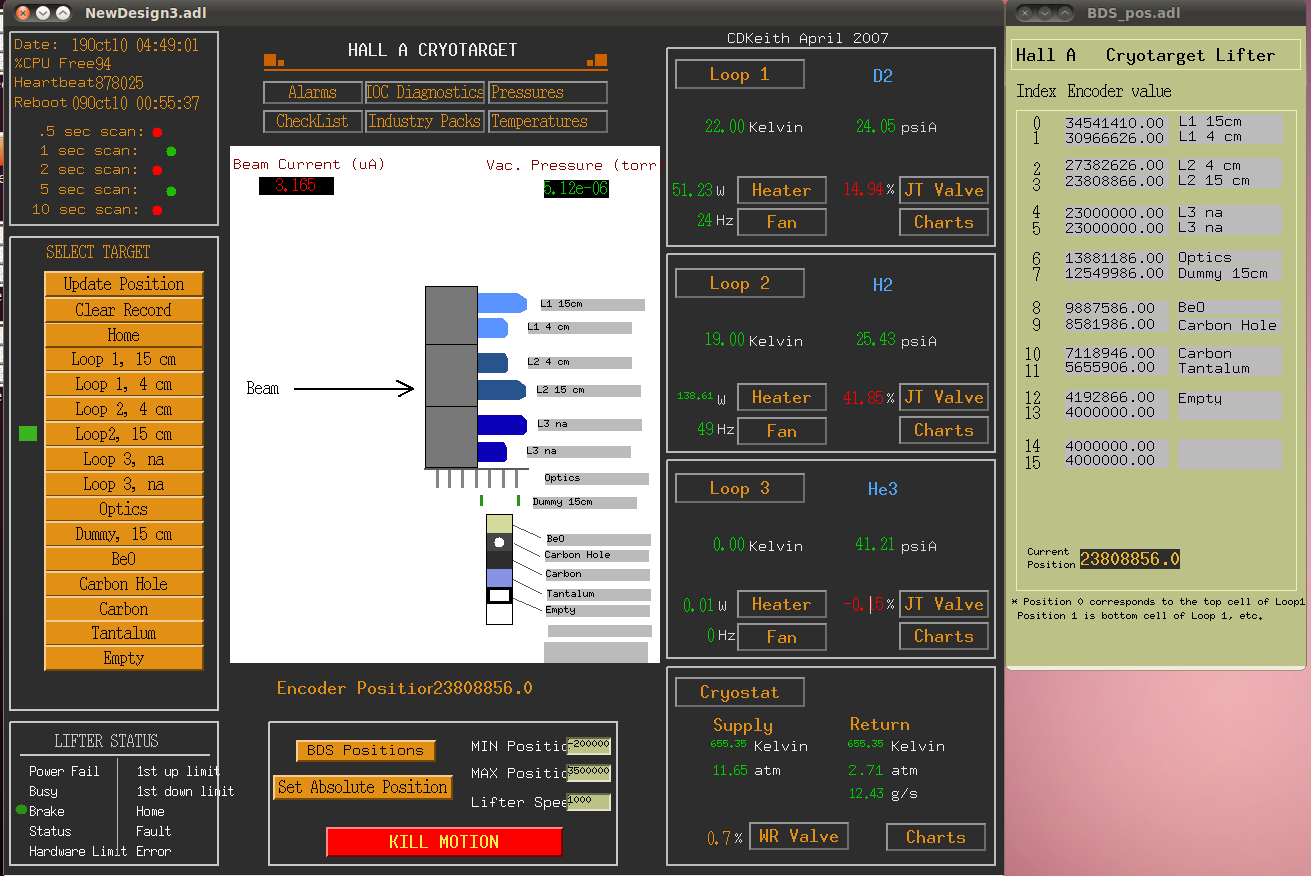Open Loop 3 Fan controls

tap(782, 636)
